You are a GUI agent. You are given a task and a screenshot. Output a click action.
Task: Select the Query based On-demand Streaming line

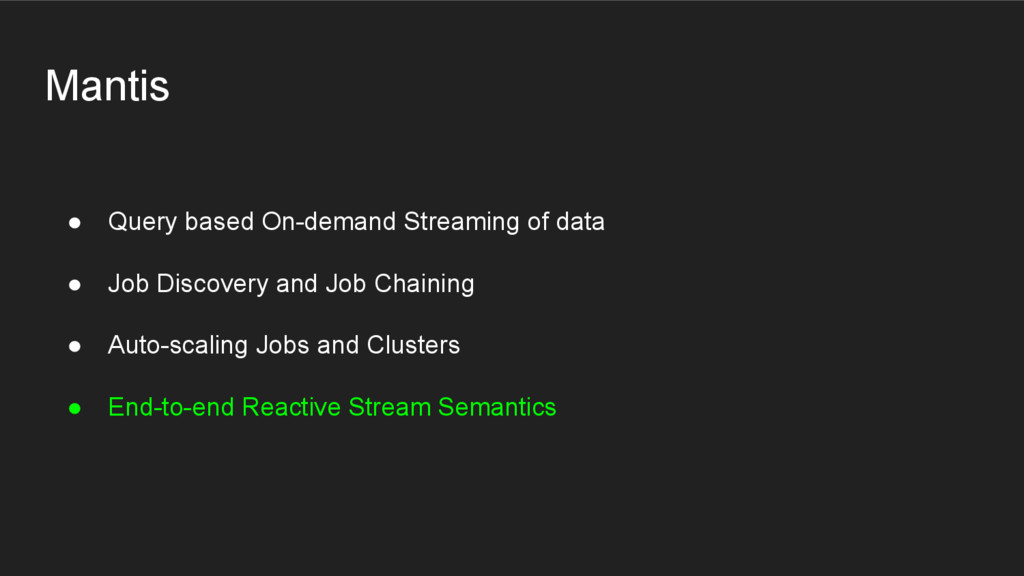tap(355, 222)
